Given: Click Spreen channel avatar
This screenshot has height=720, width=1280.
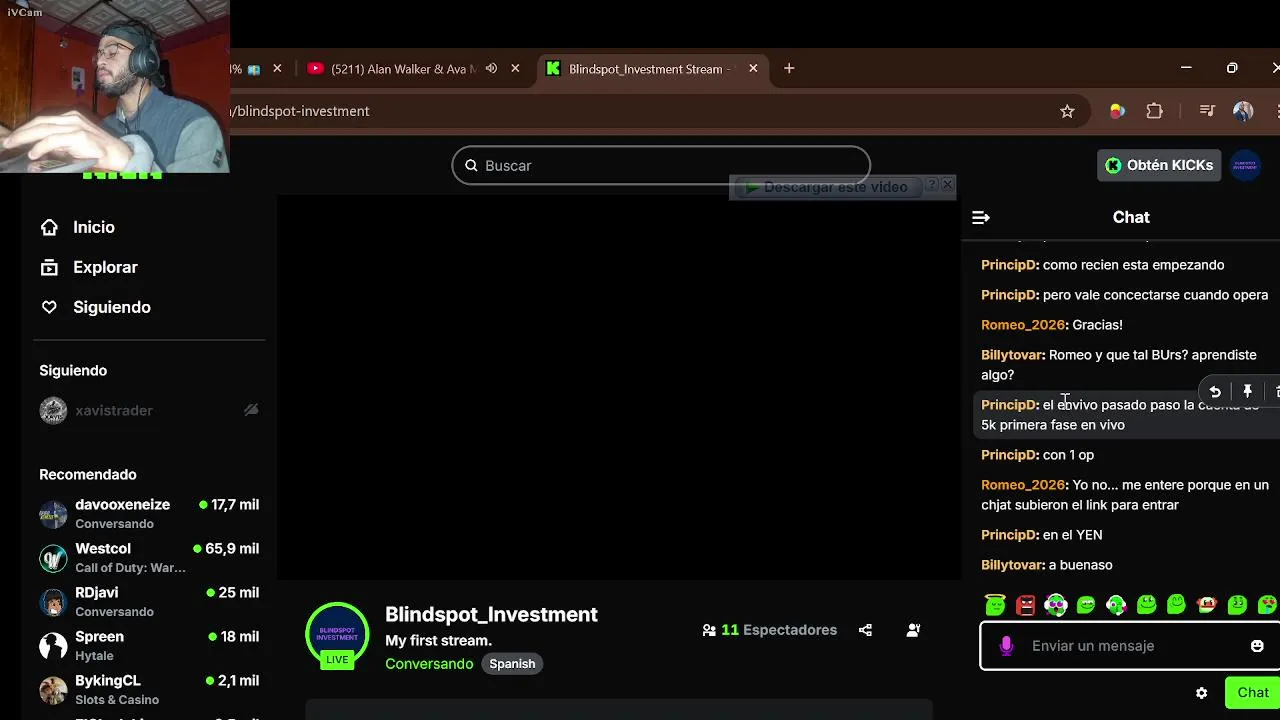Looking at the screenshot, I should coord(53,646).
